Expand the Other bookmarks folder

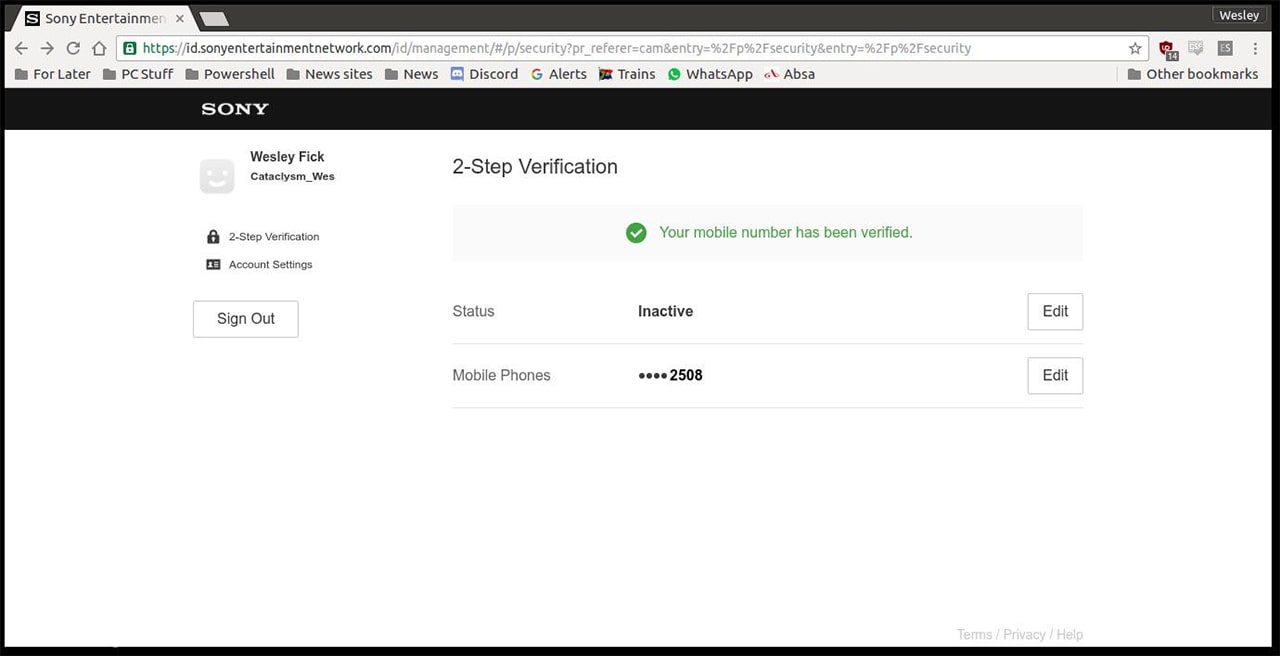click(1192, 74)
